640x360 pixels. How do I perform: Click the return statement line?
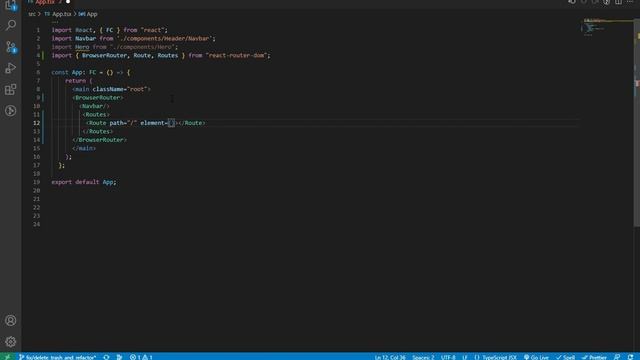tap(79, 81)
